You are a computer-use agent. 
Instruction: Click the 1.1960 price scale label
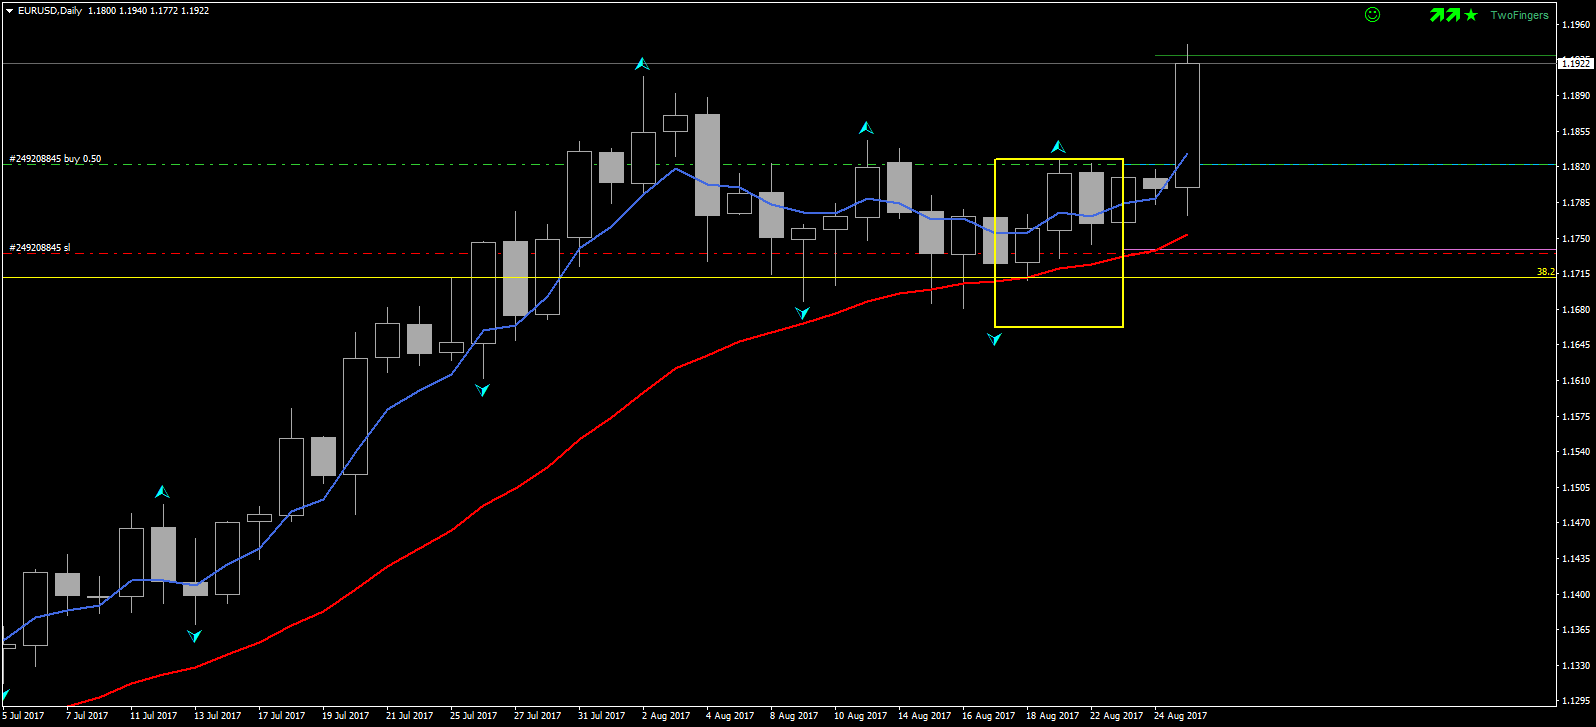(1575, 25)
